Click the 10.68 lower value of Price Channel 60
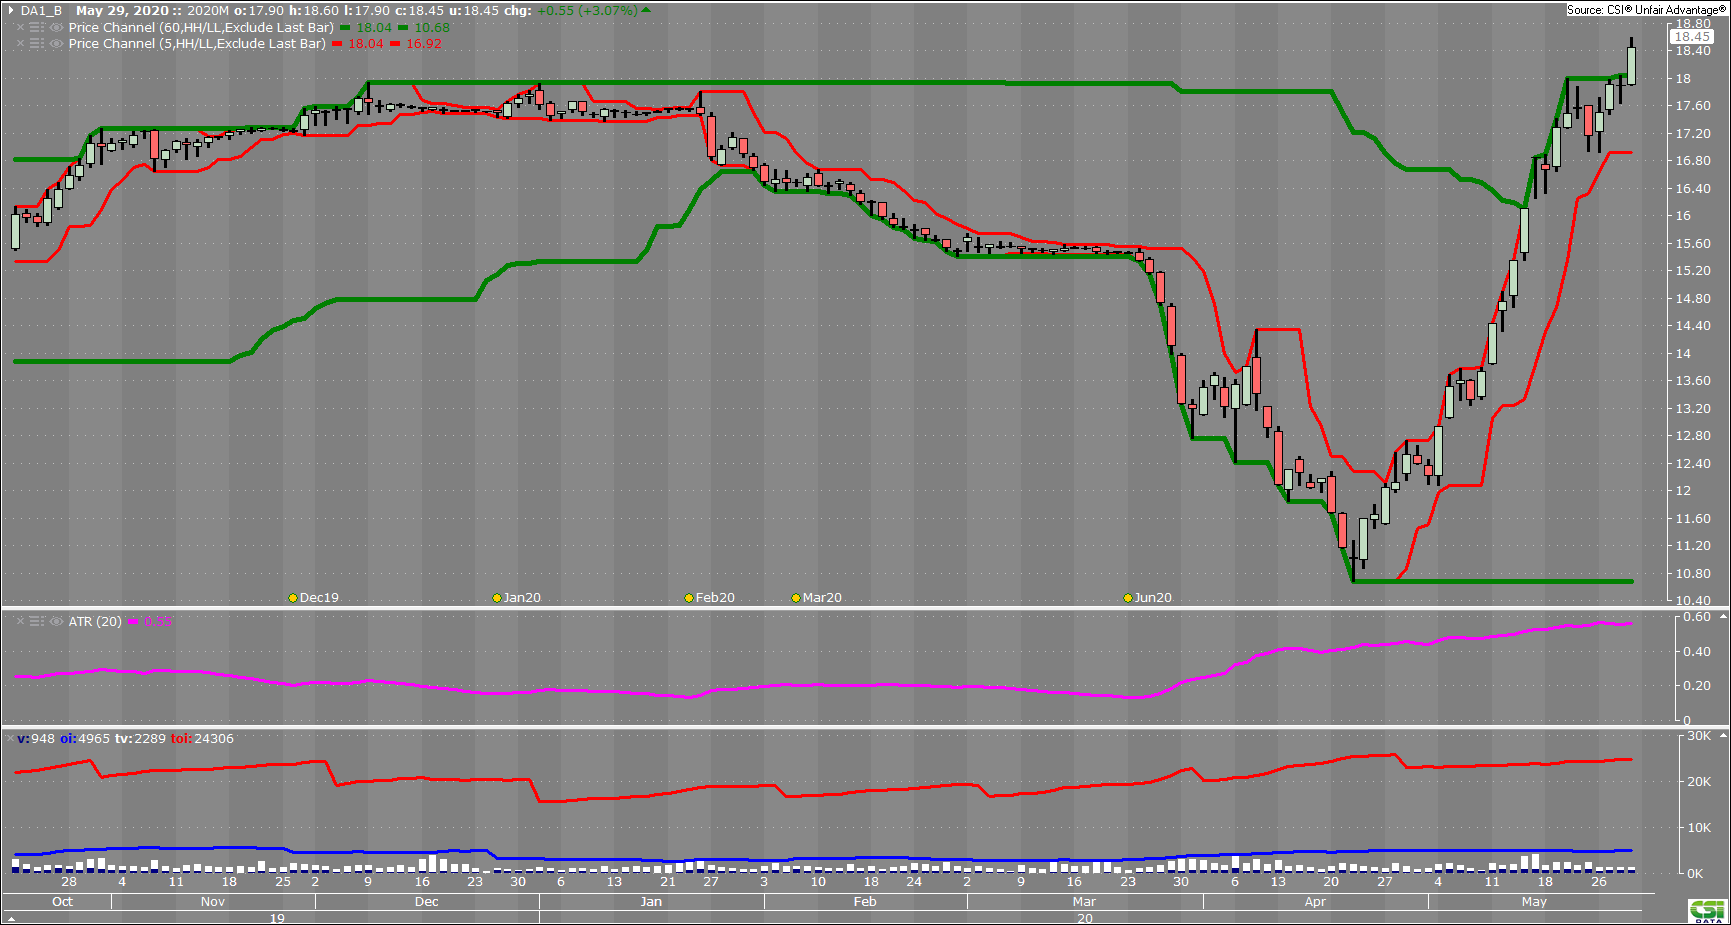 (x=432, y=28)
